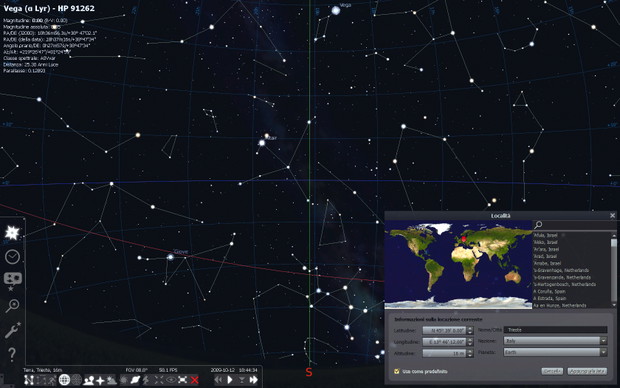Increase time speed fast-forward button
This screenshot has height=388, width=620.
coord(253,380)
